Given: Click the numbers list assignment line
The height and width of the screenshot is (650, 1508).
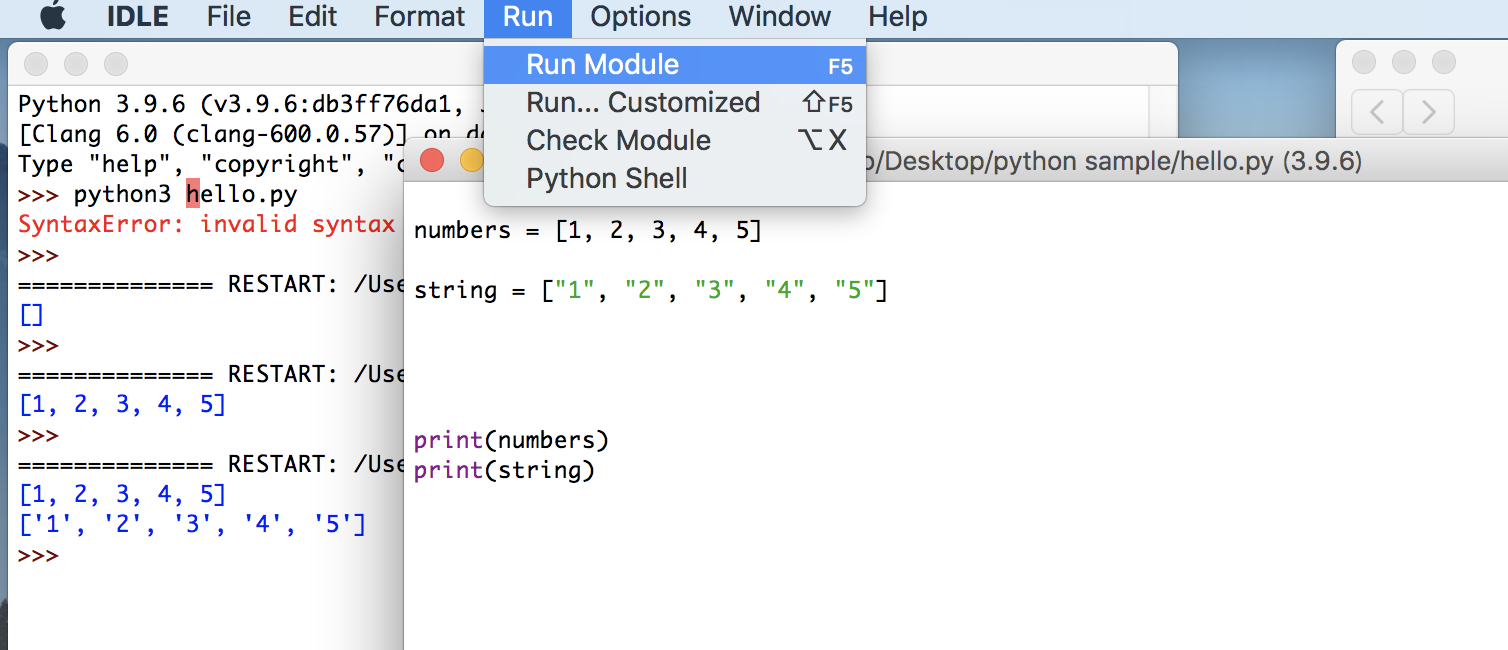Looking at the screenshot, I should (588, 231).
